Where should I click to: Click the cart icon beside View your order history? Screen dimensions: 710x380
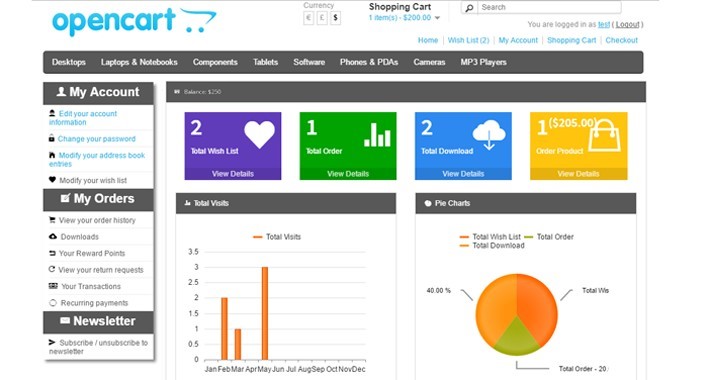(52, 220)
